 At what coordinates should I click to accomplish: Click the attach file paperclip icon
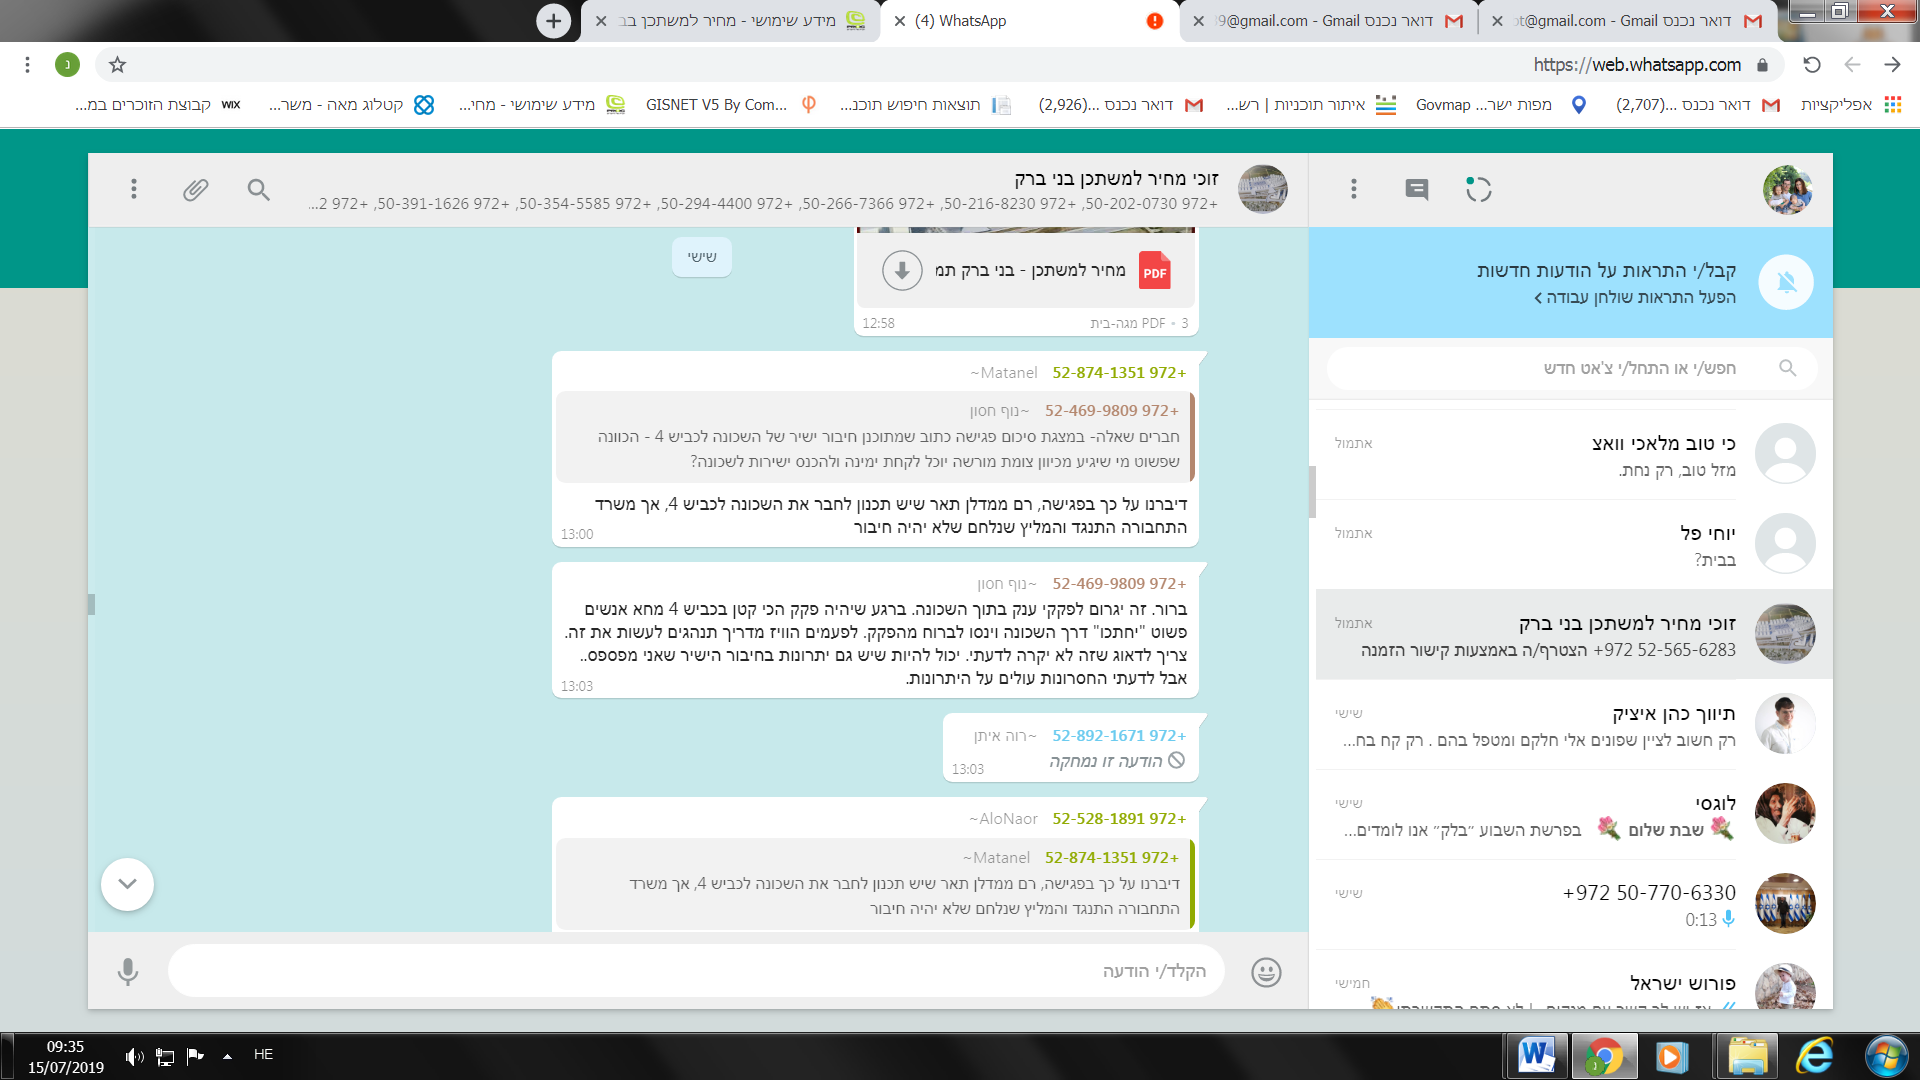point(196,190)
